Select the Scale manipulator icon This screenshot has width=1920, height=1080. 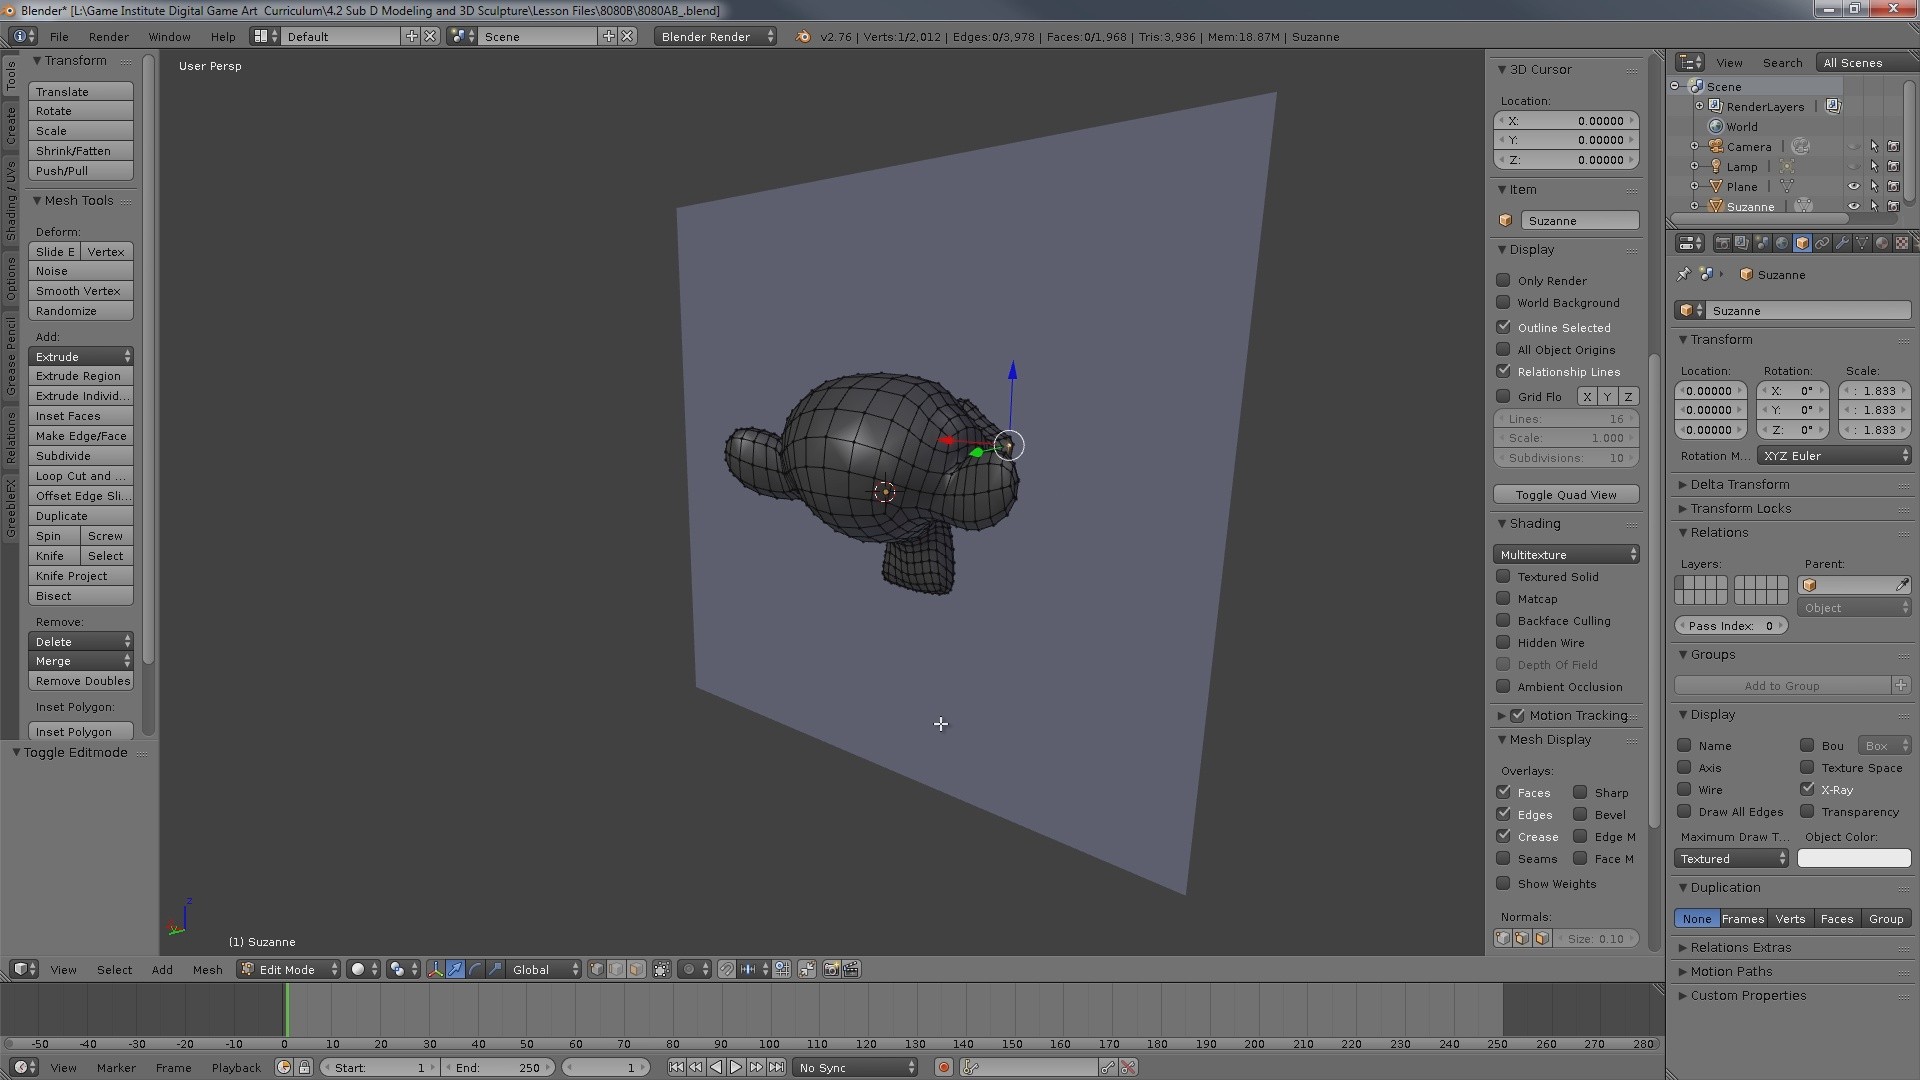click(x=495, y=969)
